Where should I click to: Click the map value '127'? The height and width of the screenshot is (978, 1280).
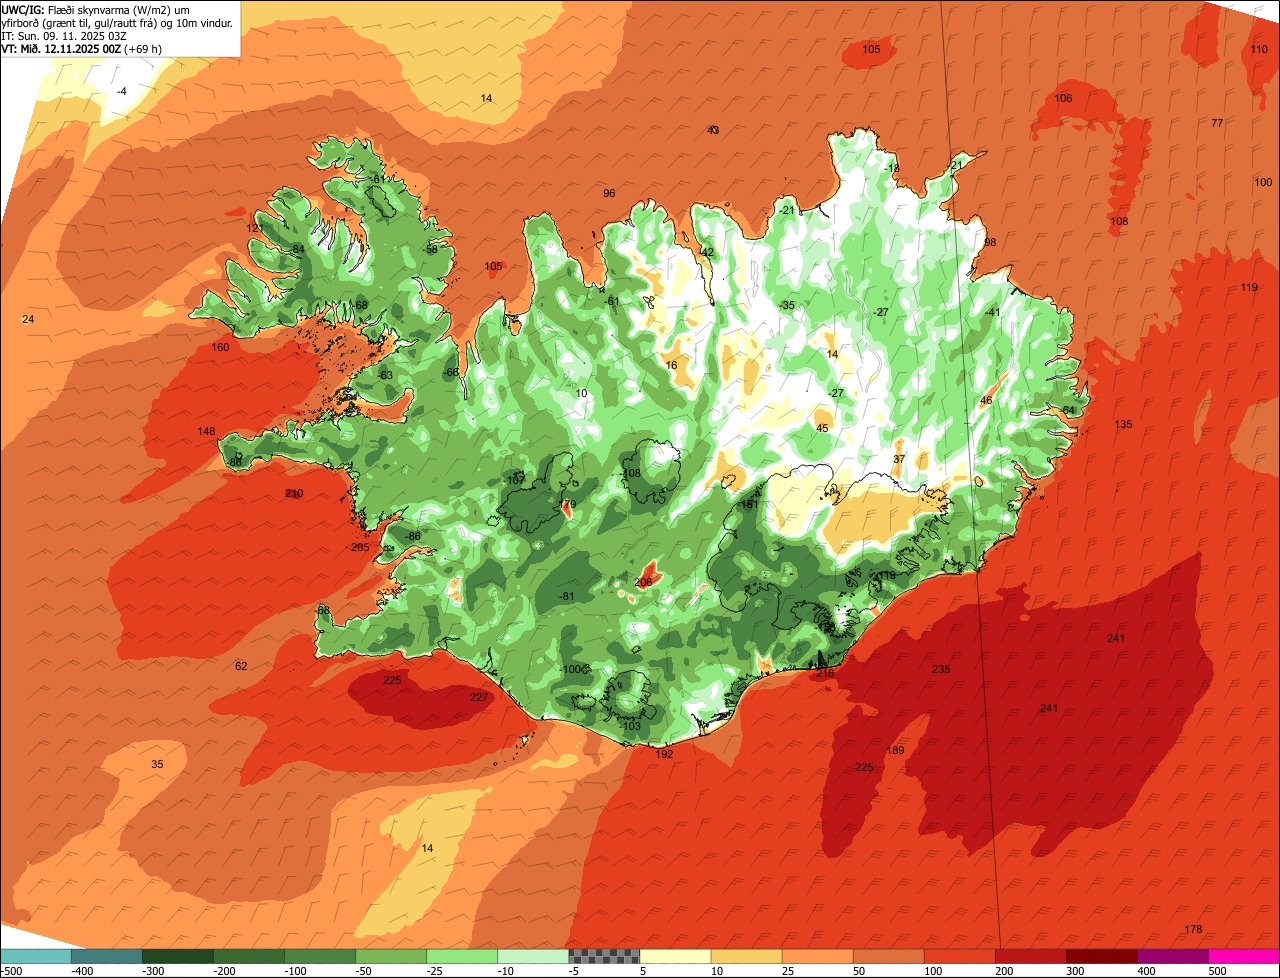click(x=256, y=229)
